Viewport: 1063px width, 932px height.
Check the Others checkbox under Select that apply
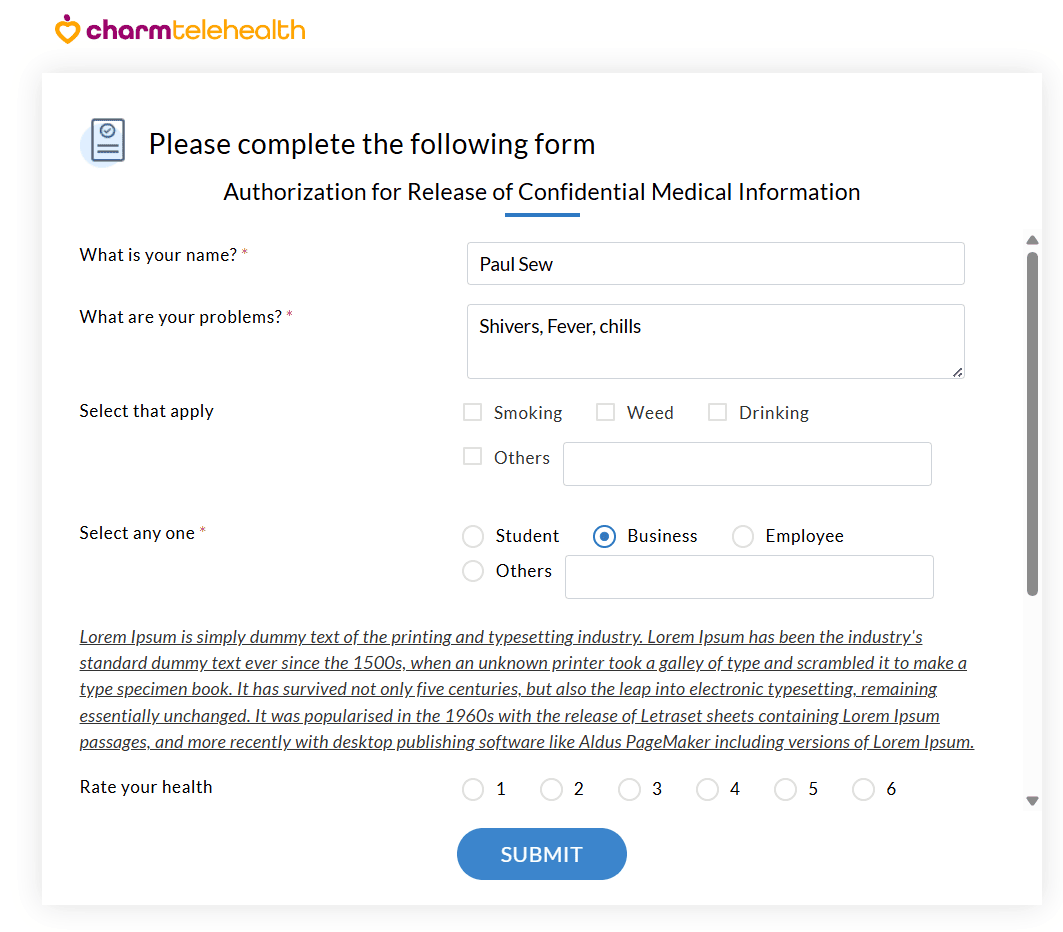[472, 455]
